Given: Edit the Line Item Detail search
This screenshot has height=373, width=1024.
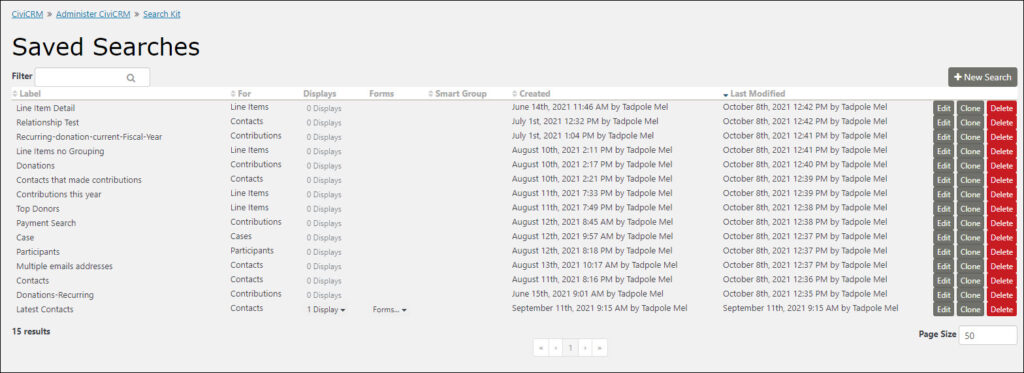Looking at the screenshot, I should [944, 108].
